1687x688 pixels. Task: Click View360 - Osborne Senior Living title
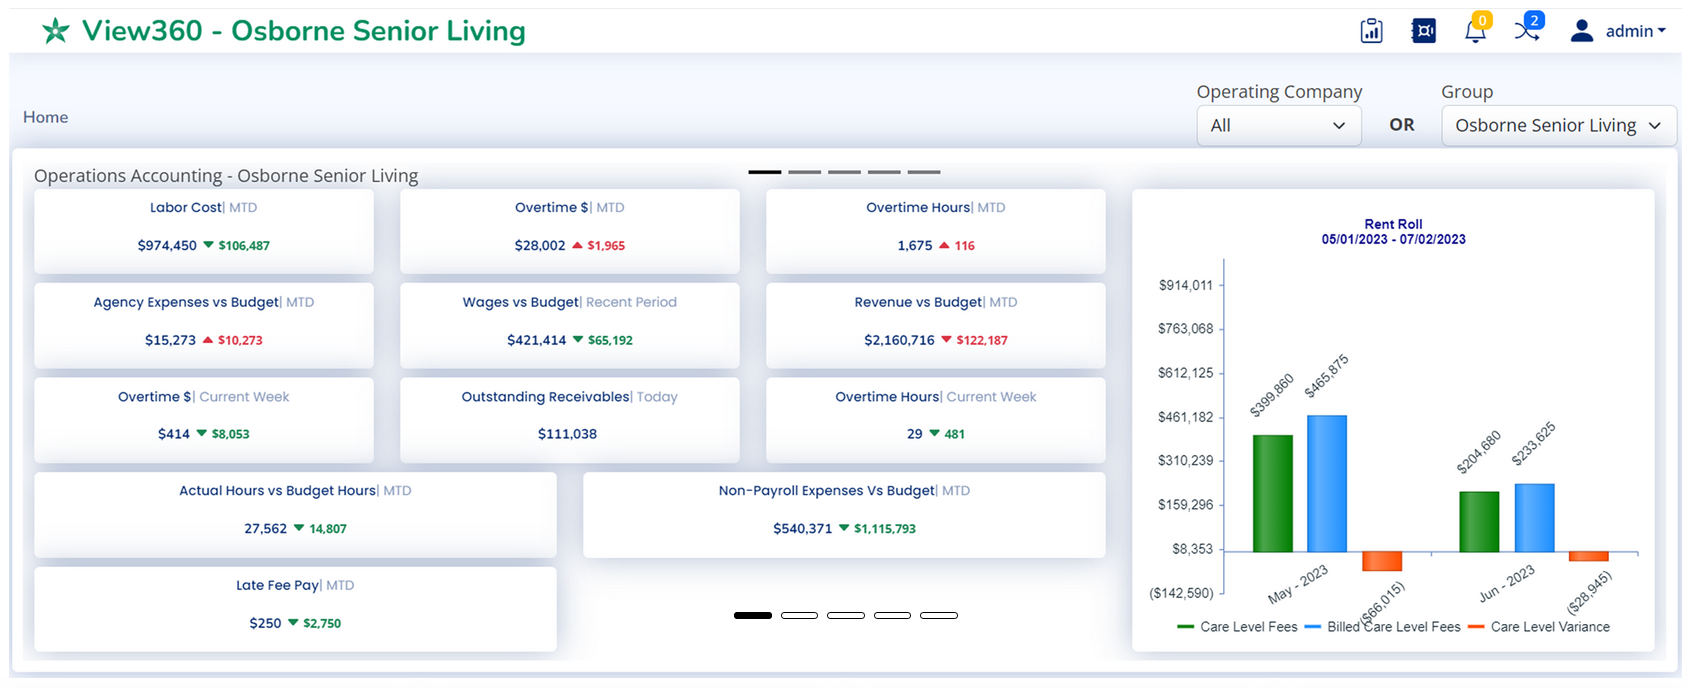[x=303, y=31]
